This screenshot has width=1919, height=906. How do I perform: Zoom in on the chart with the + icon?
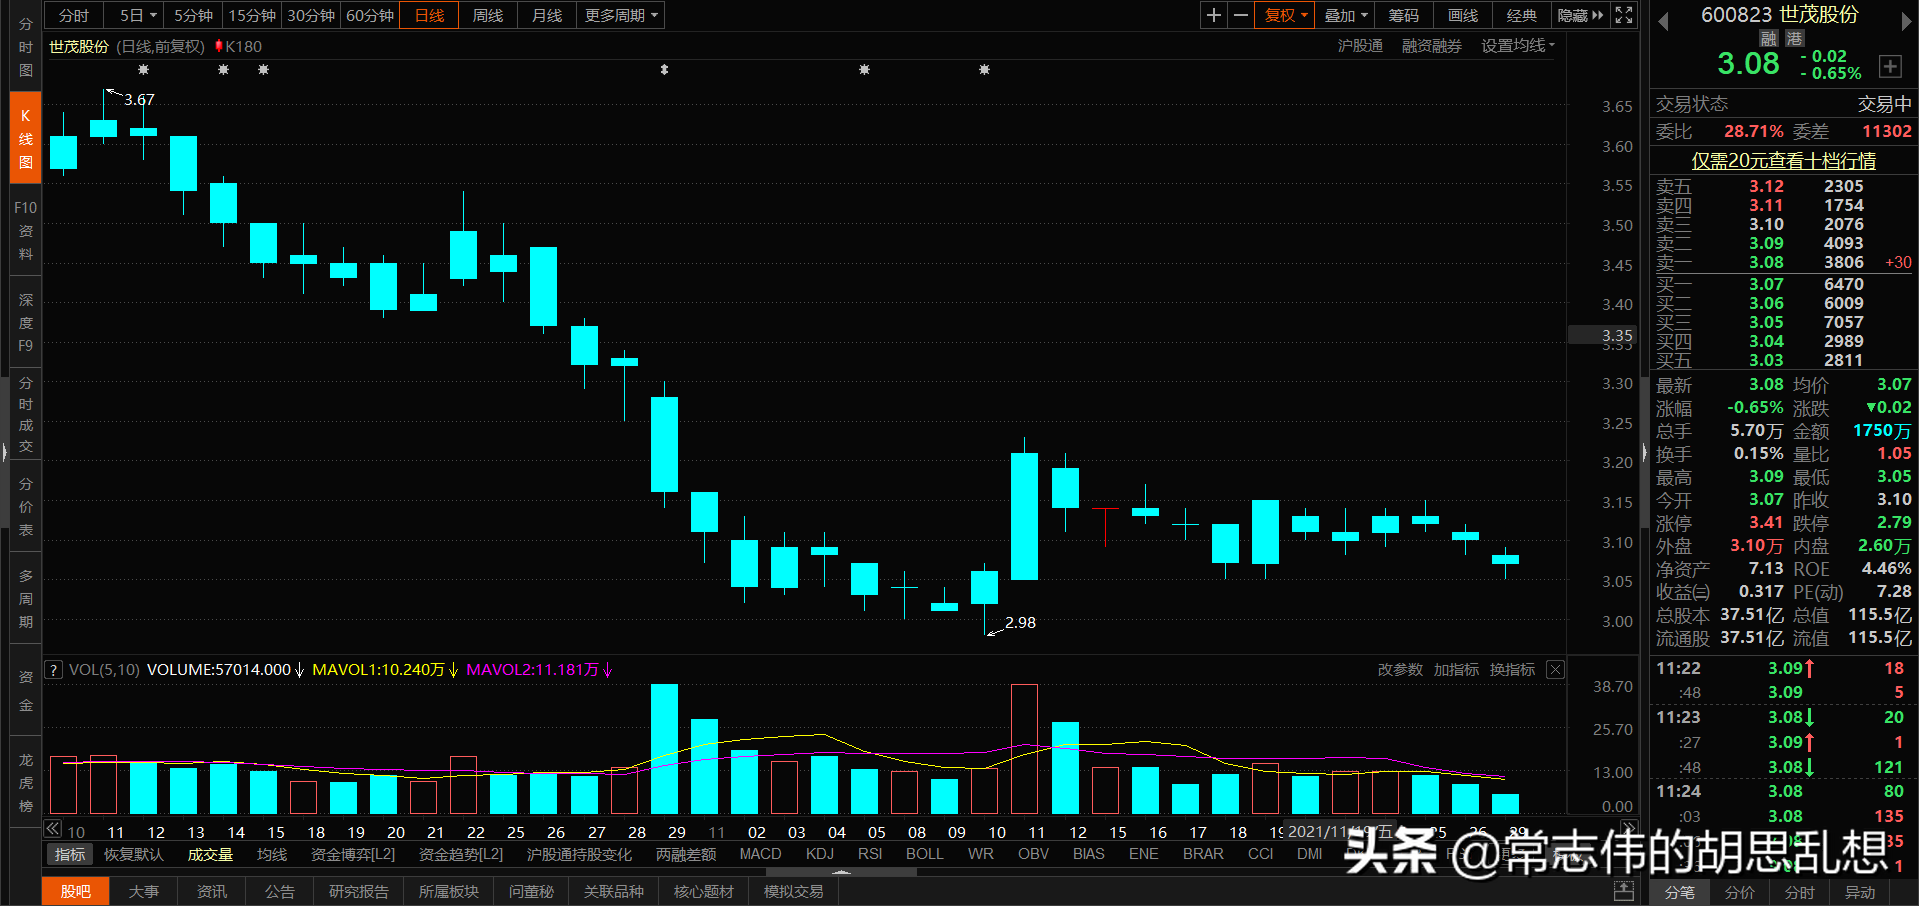[x=1212, y=15]
